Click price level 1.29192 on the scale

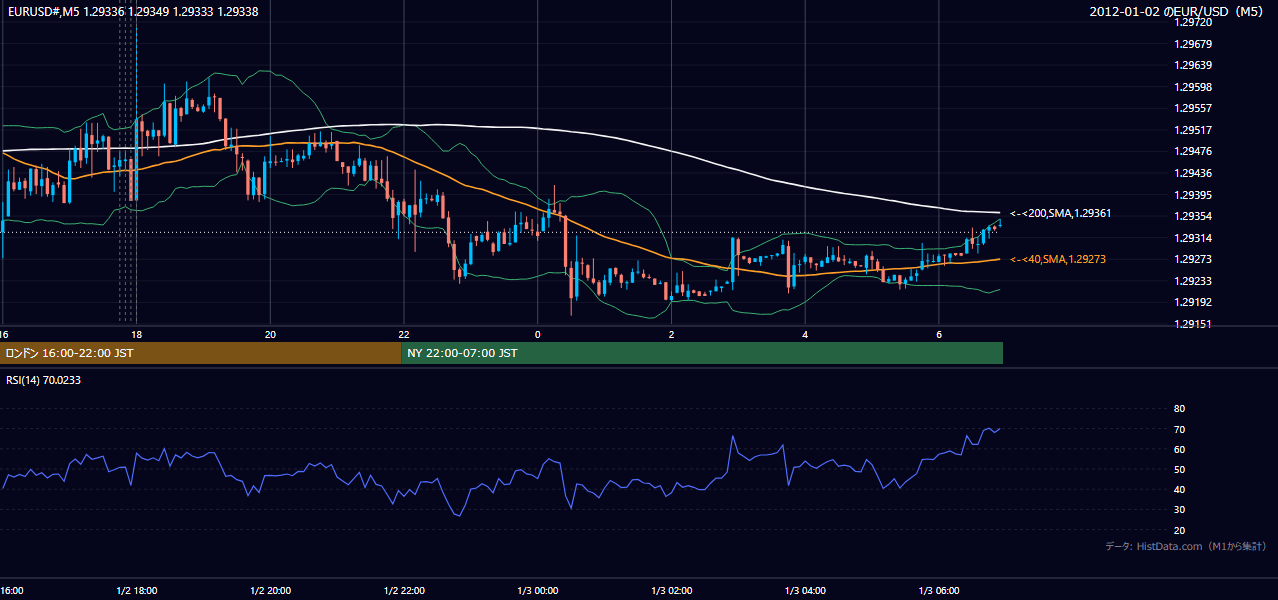click(x=1193, y=302)
